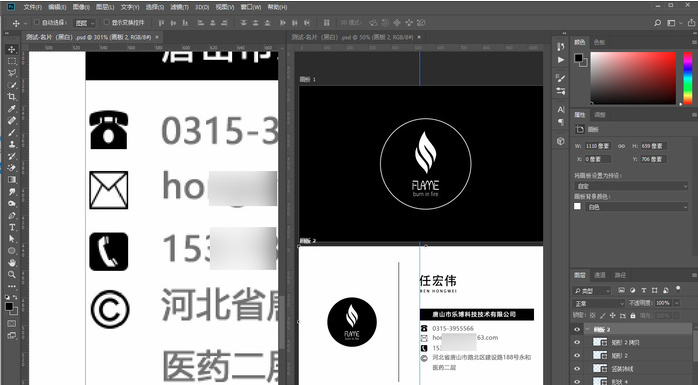Image resolution: width=698 pixels, height=385 pixels.
Task: Select the Zoom tool in toolbar
Action: pyautogui.click(x=12, y=275)
